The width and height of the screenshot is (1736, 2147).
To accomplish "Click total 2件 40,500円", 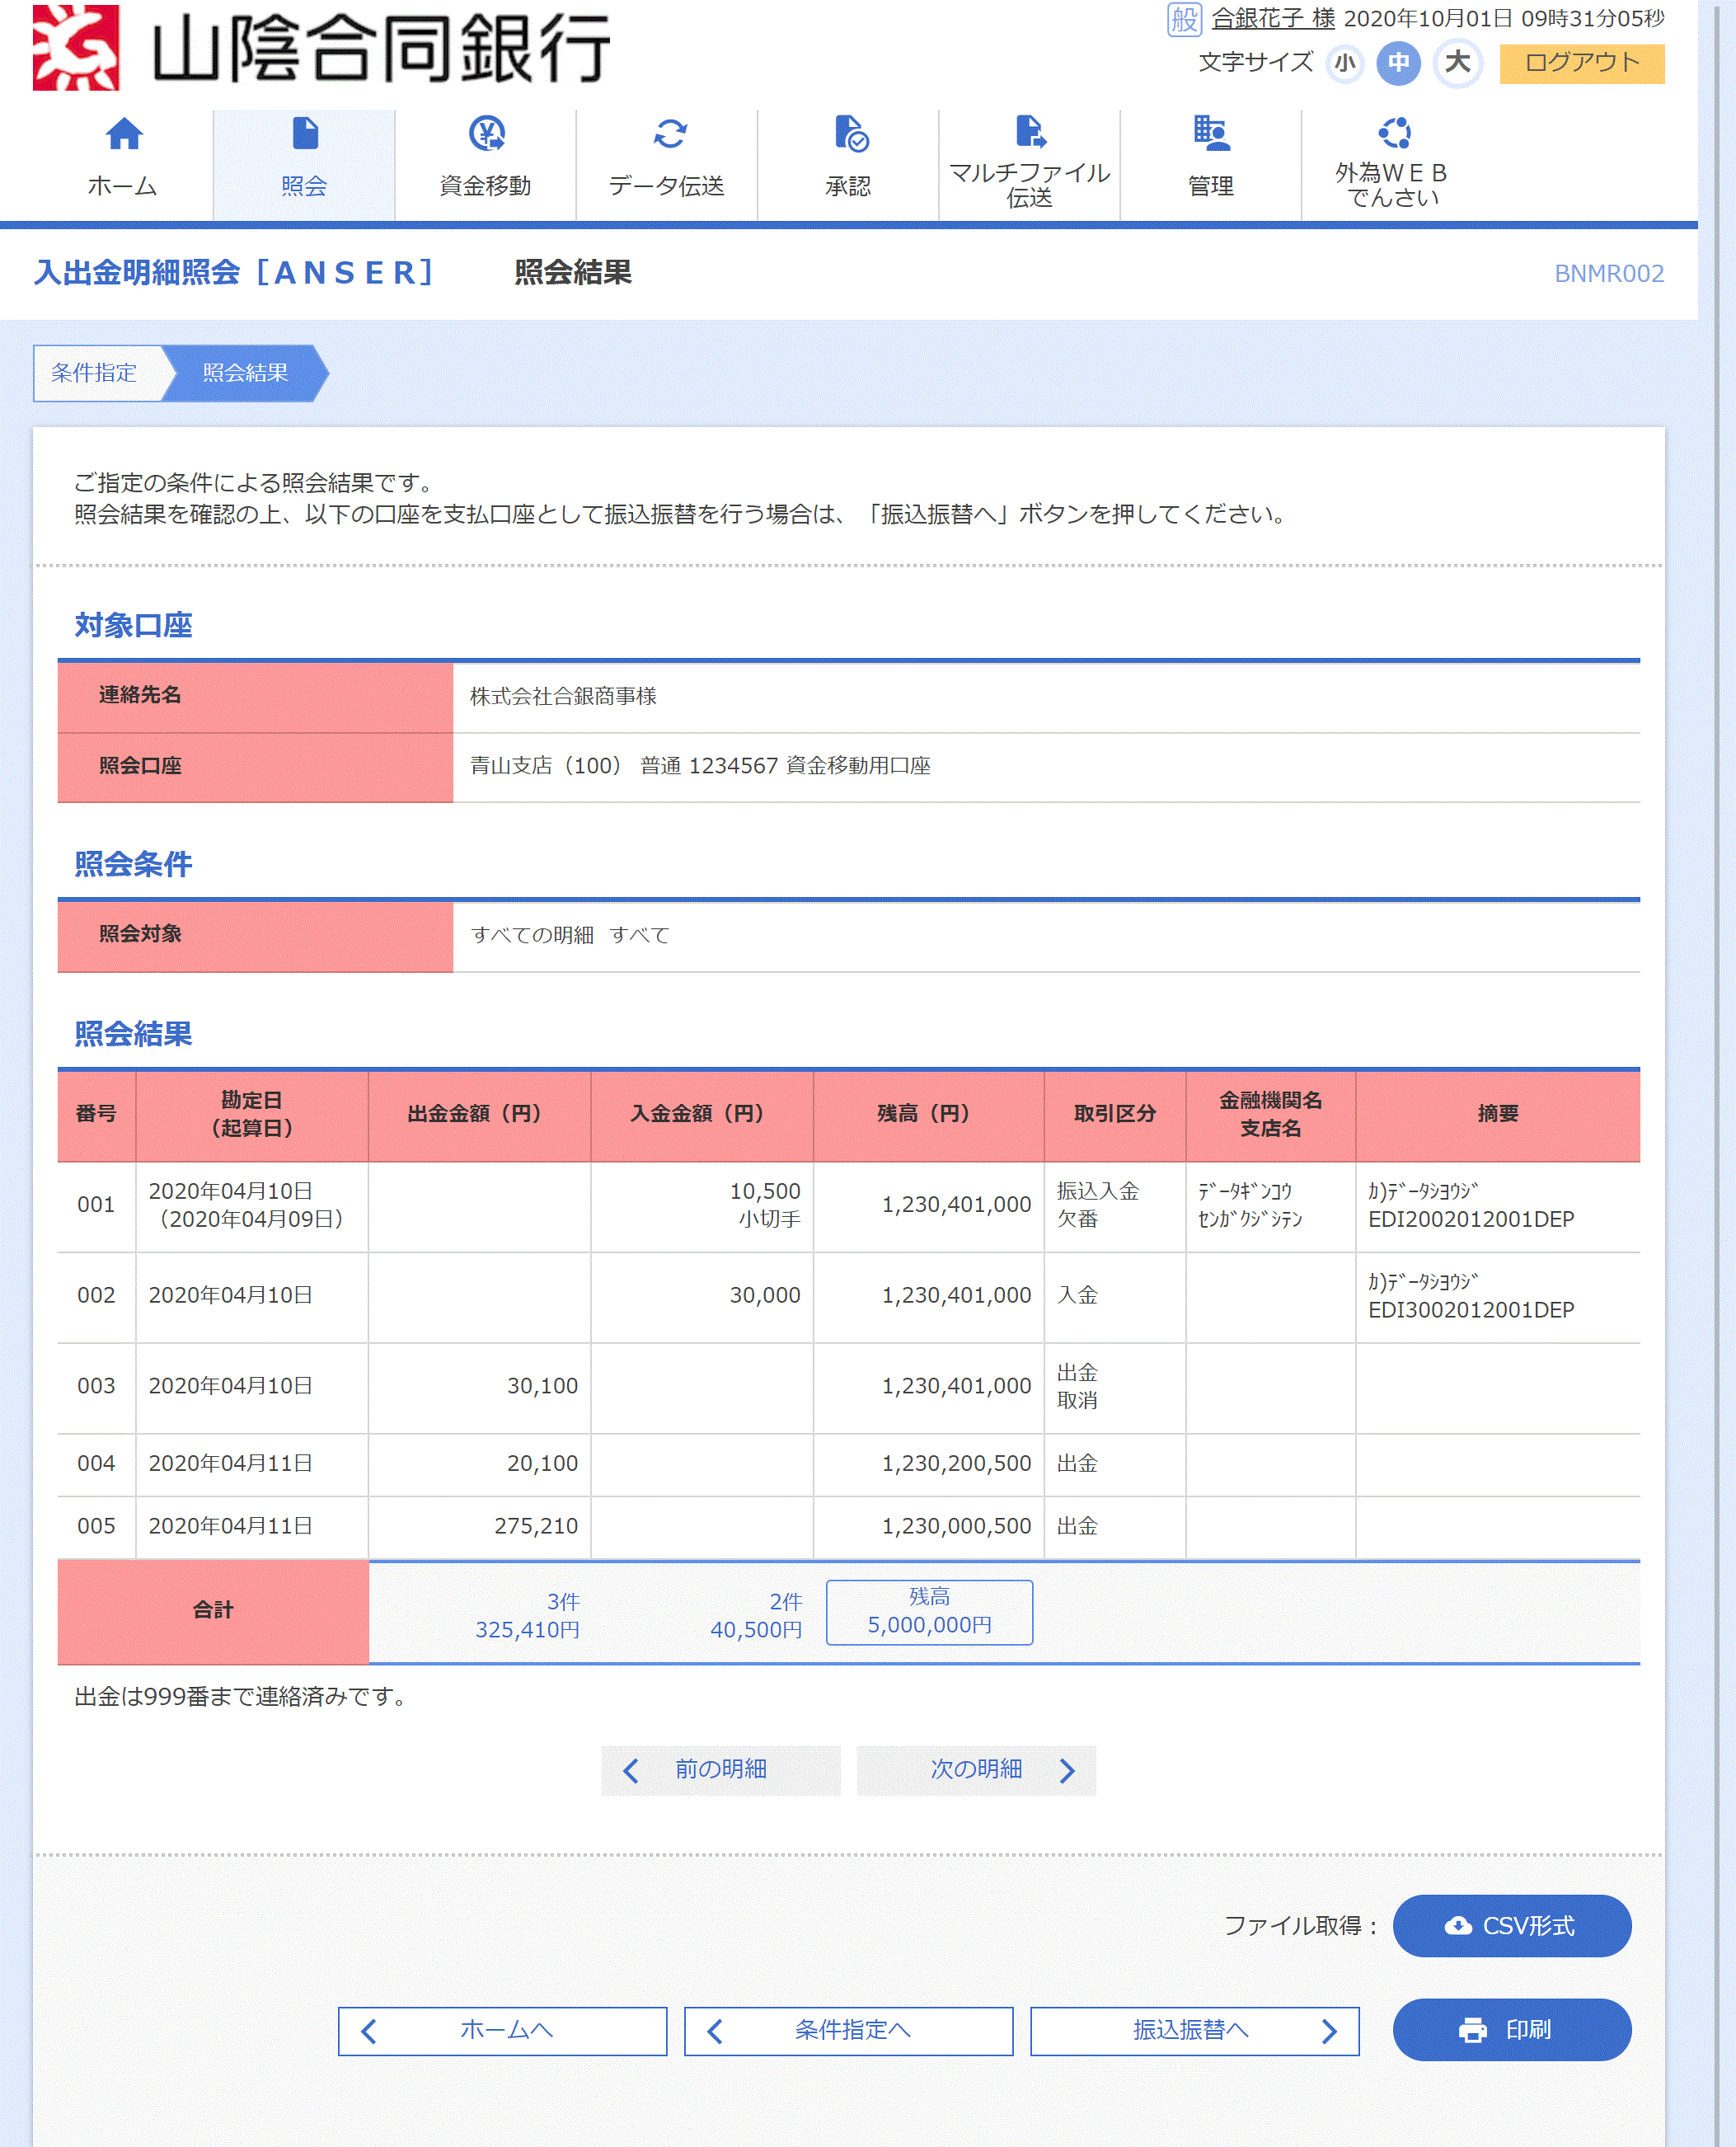I will tap(756, 1616).
